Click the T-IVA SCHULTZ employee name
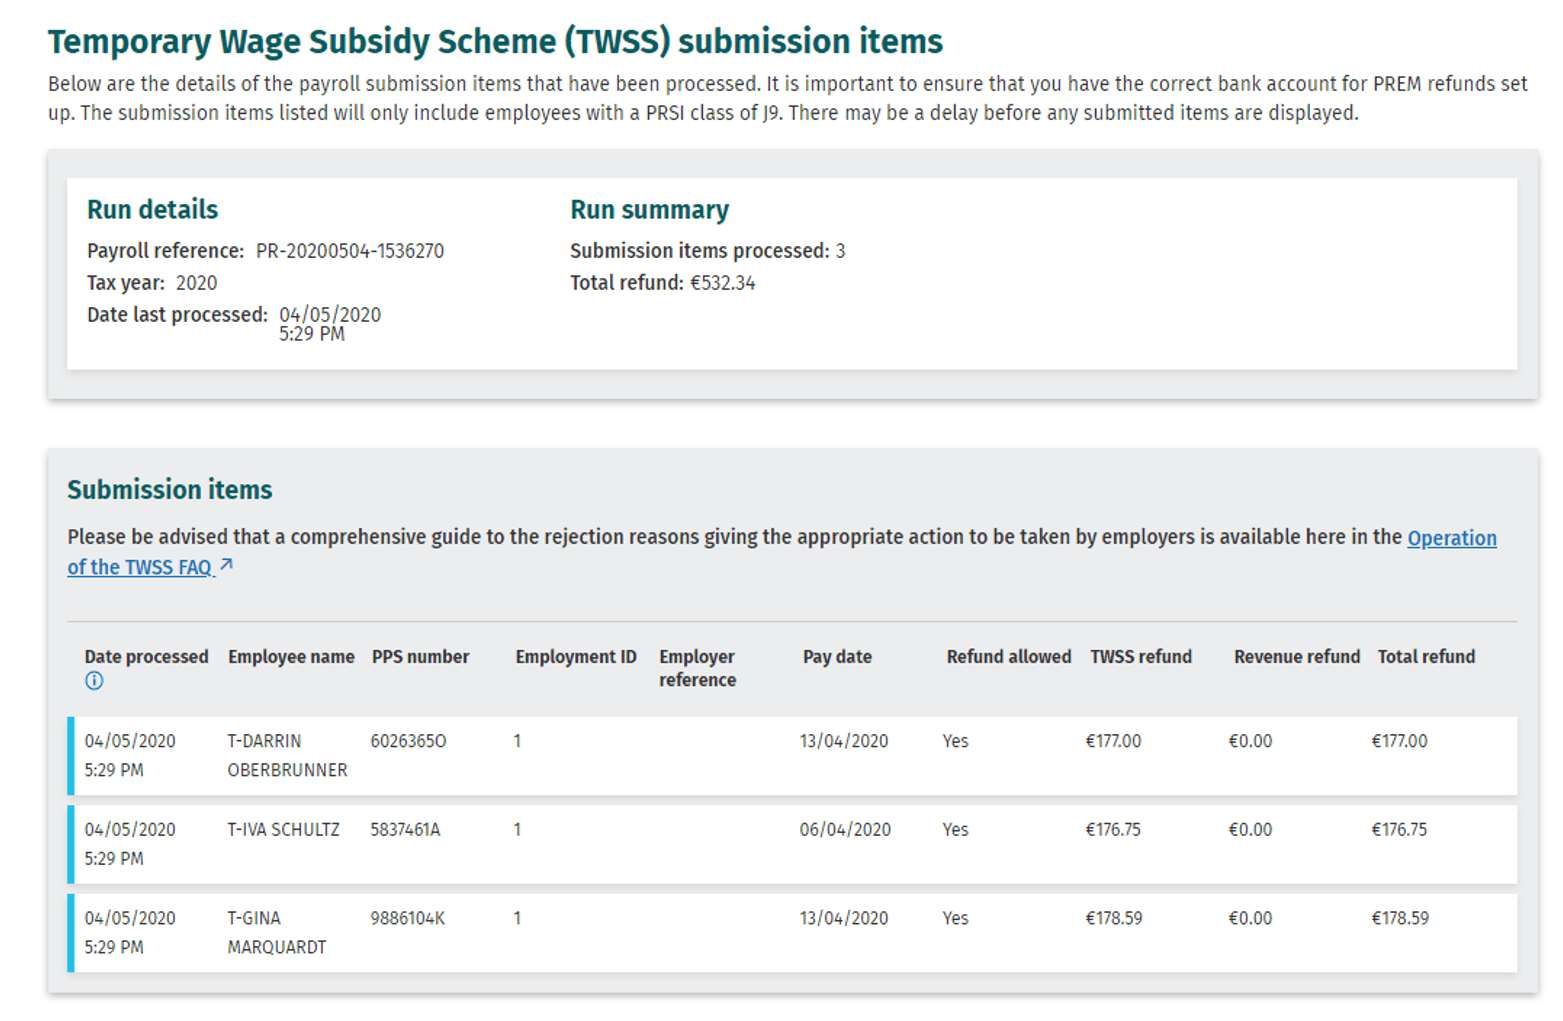The image size is (1563, 1021). coord(283,829)
